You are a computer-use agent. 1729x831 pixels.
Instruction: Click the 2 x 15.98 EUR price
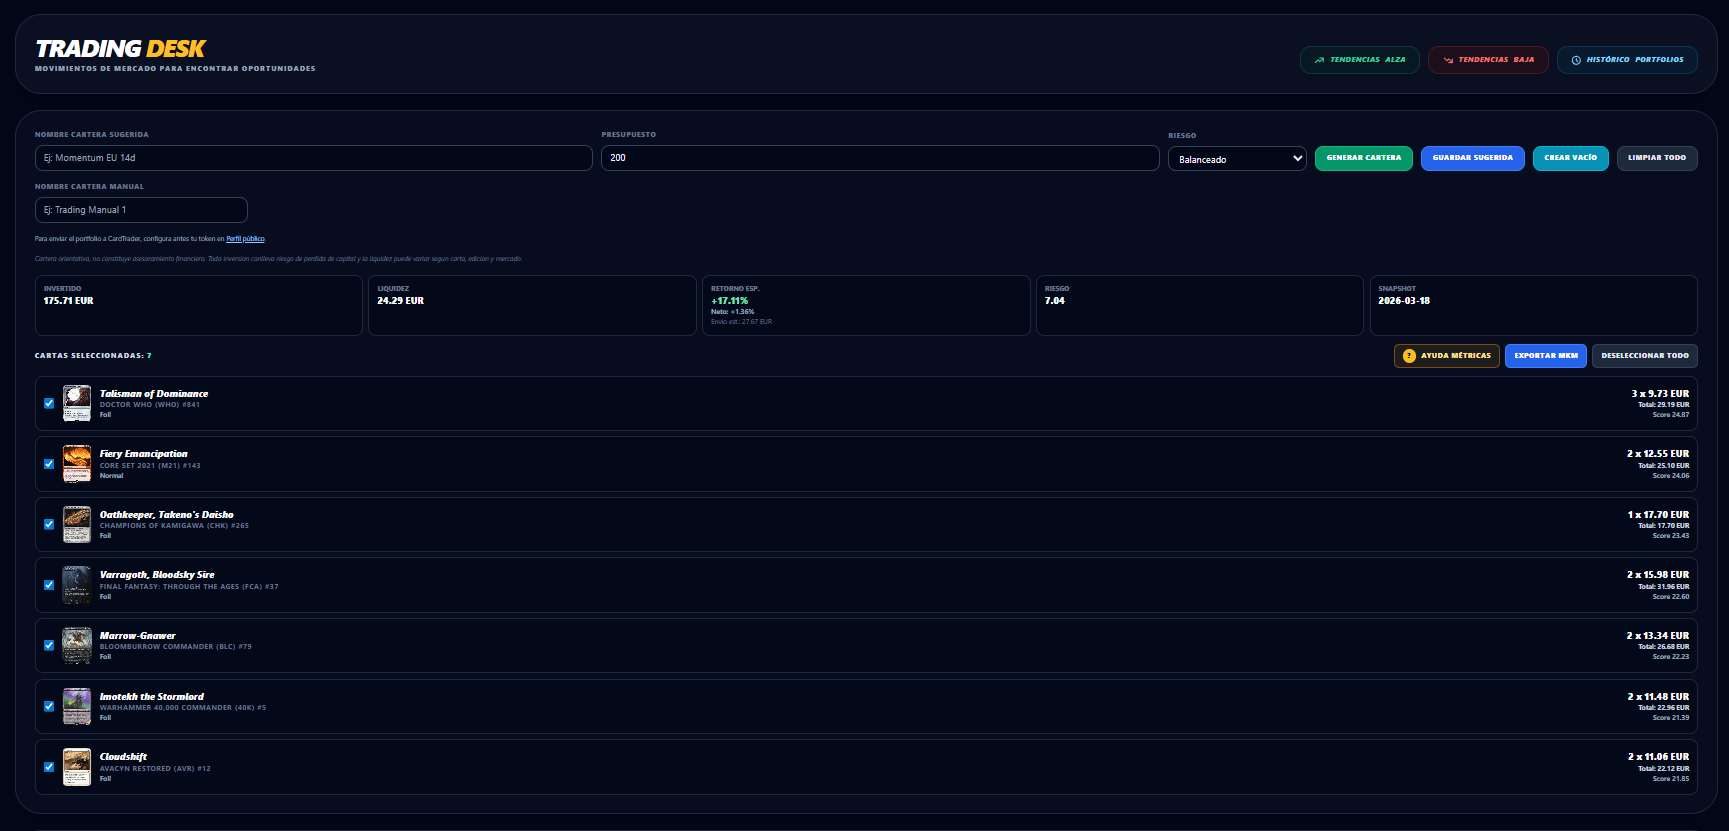[1658, 575]
